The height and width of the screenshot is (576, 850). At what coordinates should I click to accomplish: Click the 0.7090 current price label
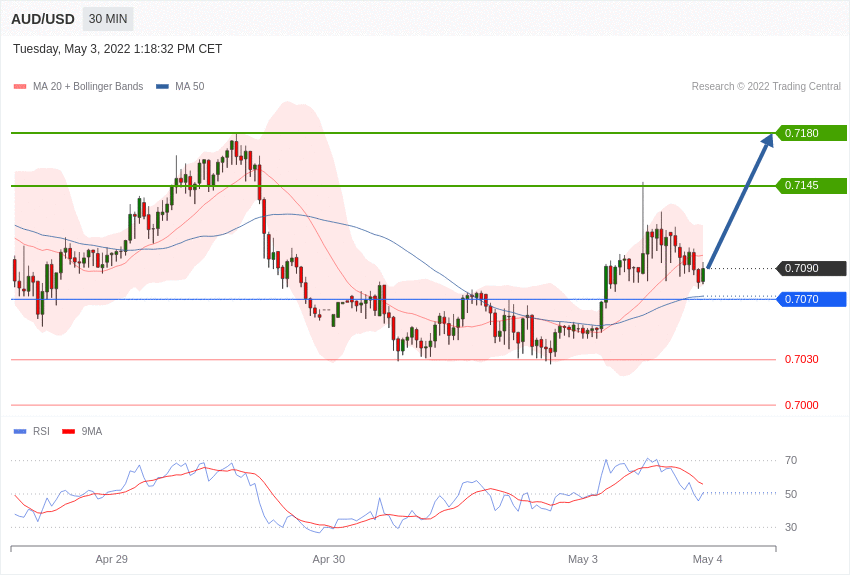tap(812, 268)
